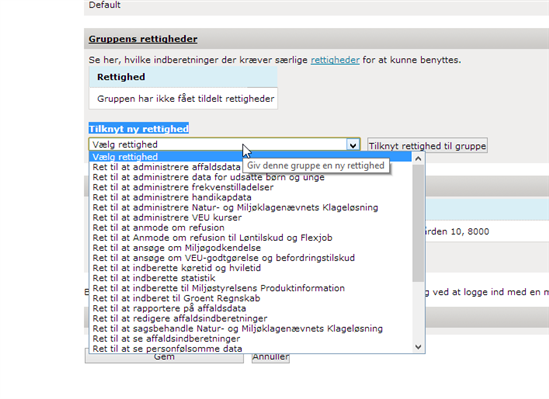This screenshot has height=399, width=549.
Task: Select 'Ret til at redigere affaldsindberetninger'
Action: pyautogui.click(x=251, y=319)
